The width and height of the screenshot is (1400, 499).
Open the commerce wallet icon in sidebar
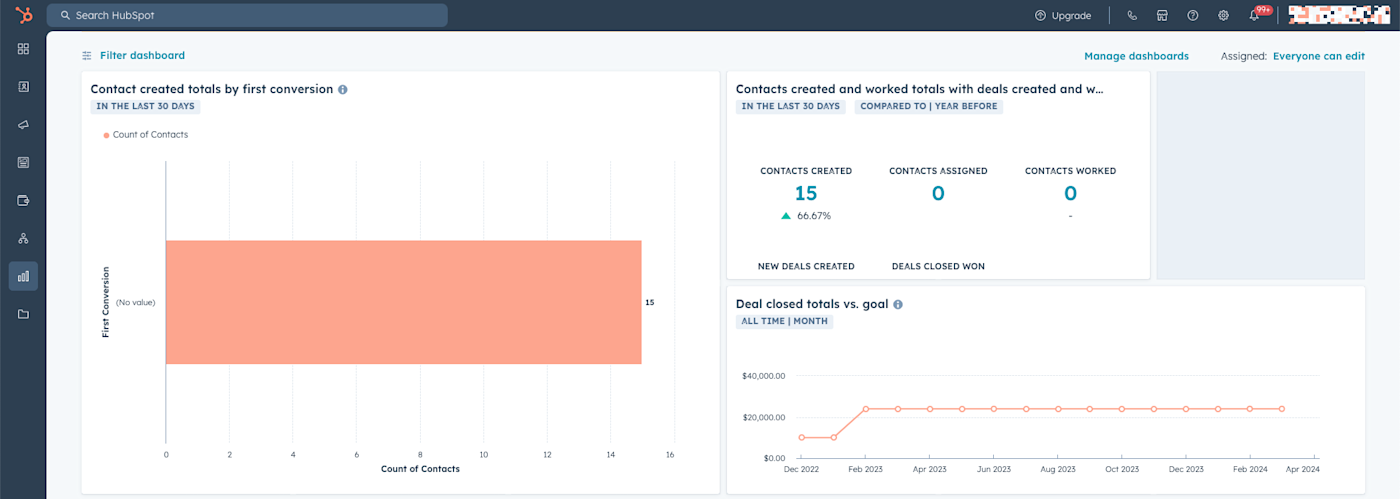point(23,200)
